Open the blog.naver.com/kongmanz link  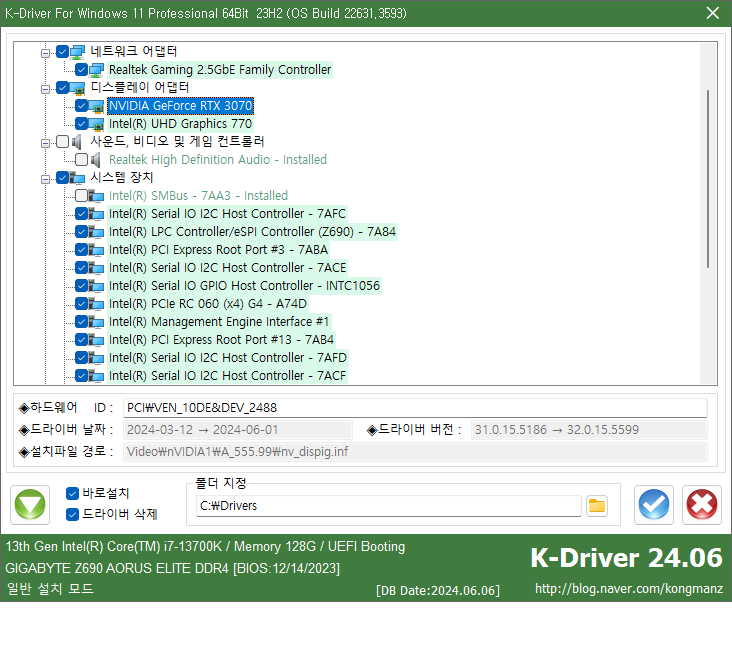pos(629,589)
